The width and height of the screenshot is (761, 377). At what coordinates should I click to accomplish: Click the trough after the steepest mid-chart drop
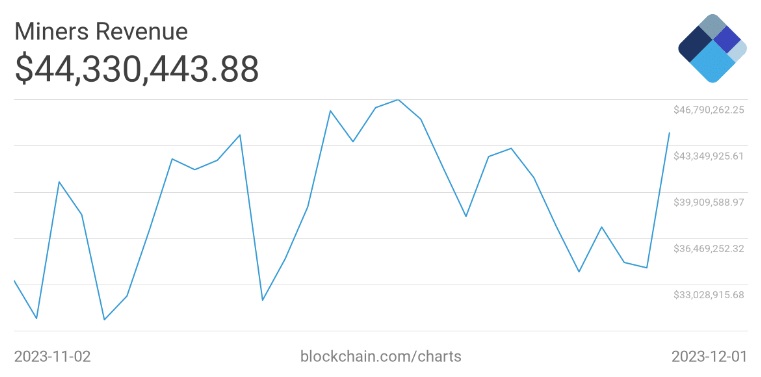click(x=263, y=300)
